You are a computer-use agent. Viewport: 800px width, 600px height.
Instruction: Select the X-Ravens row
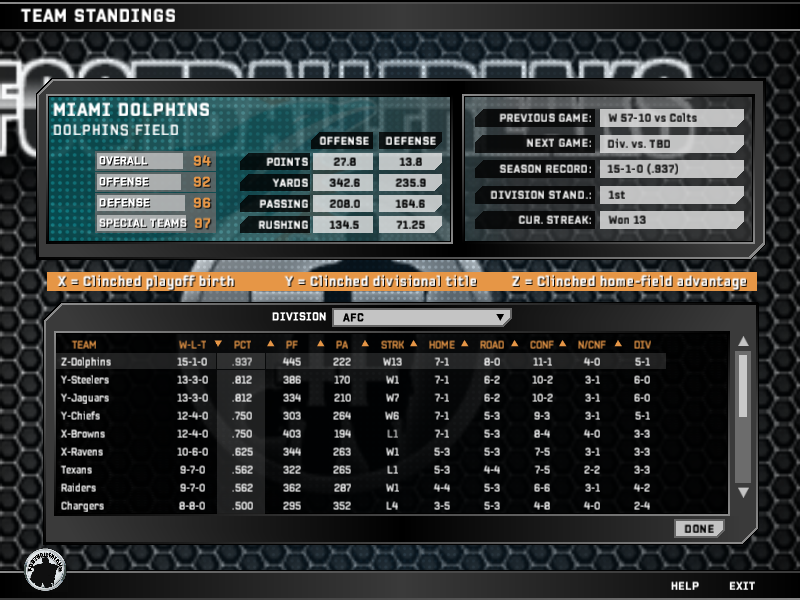tap(361, 452)
